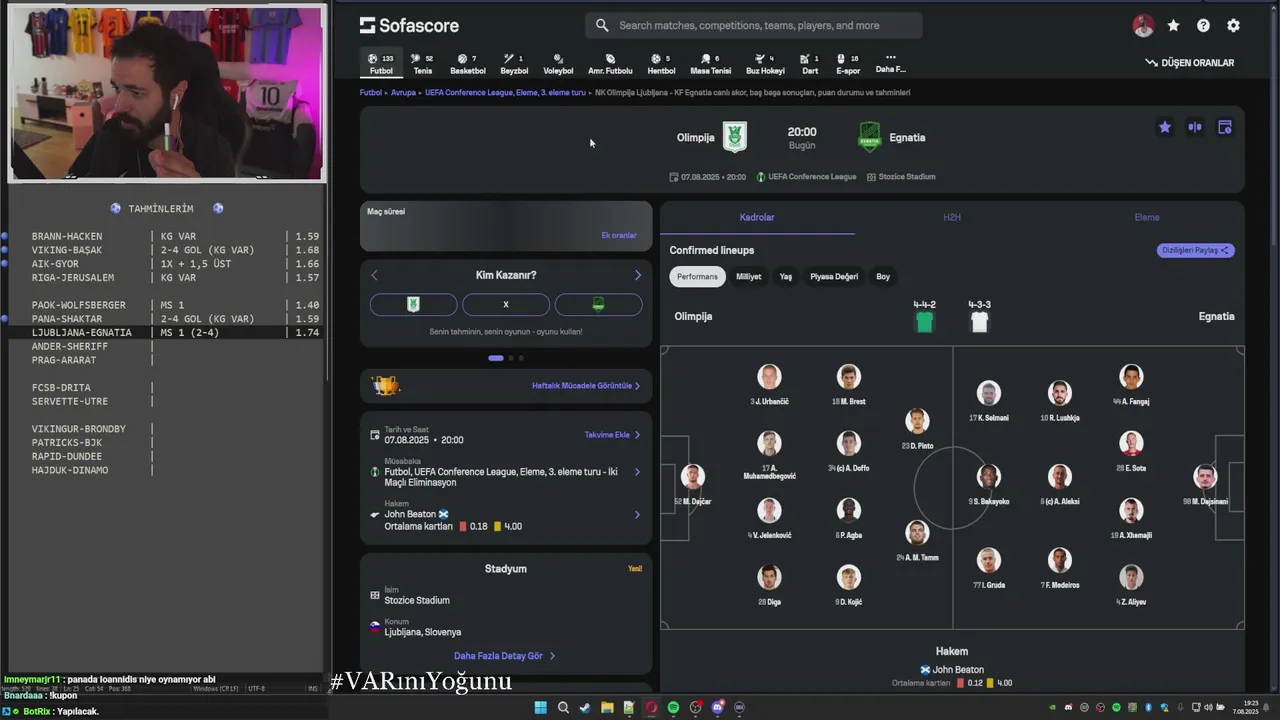This screenshot has width=1280, height=720.
Task: Open the user profile avatar
Action: coord(1143,26)
